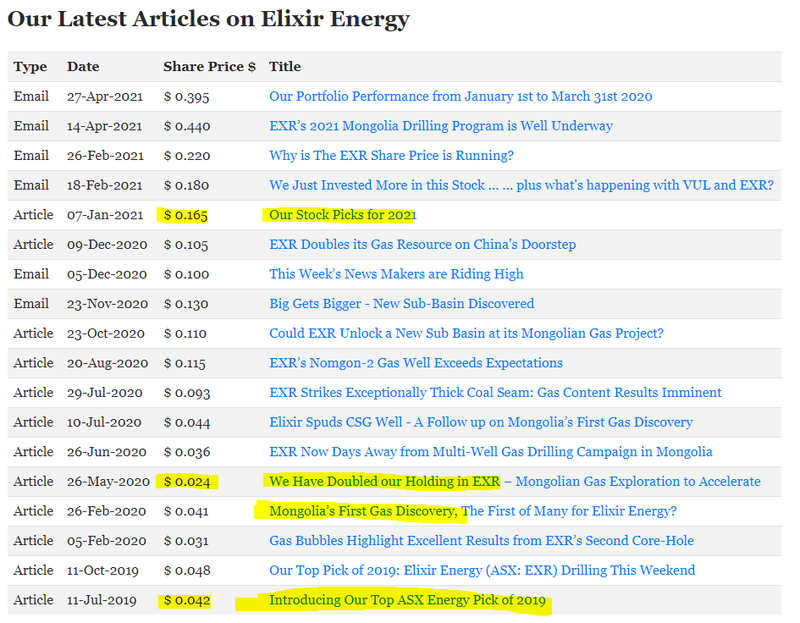Click the share price '$ 0.220'
Screen dimensions: 800x623
coord(187,156)
